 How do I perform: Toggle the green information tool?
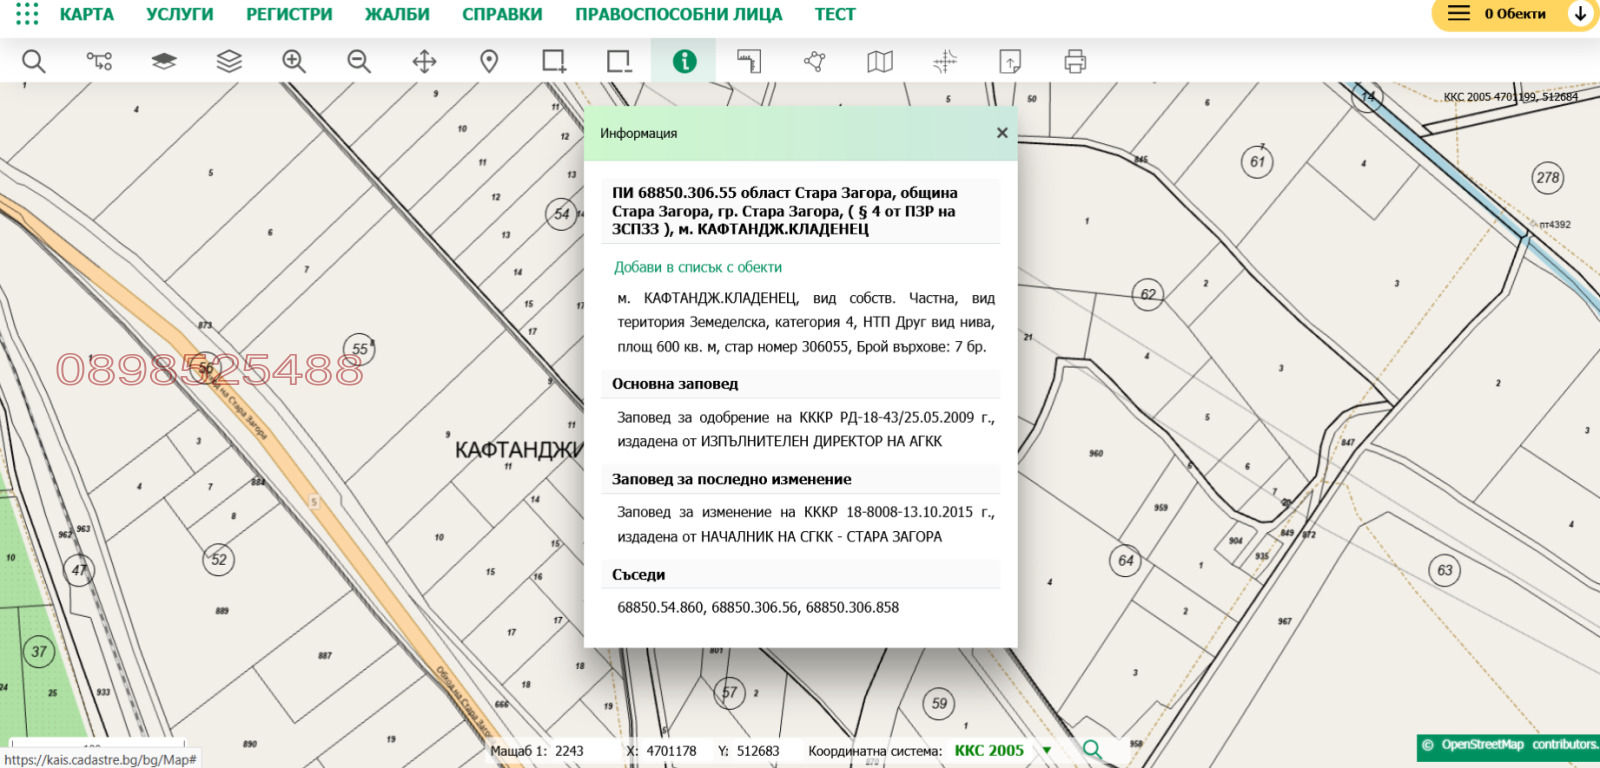coord(684,62)
